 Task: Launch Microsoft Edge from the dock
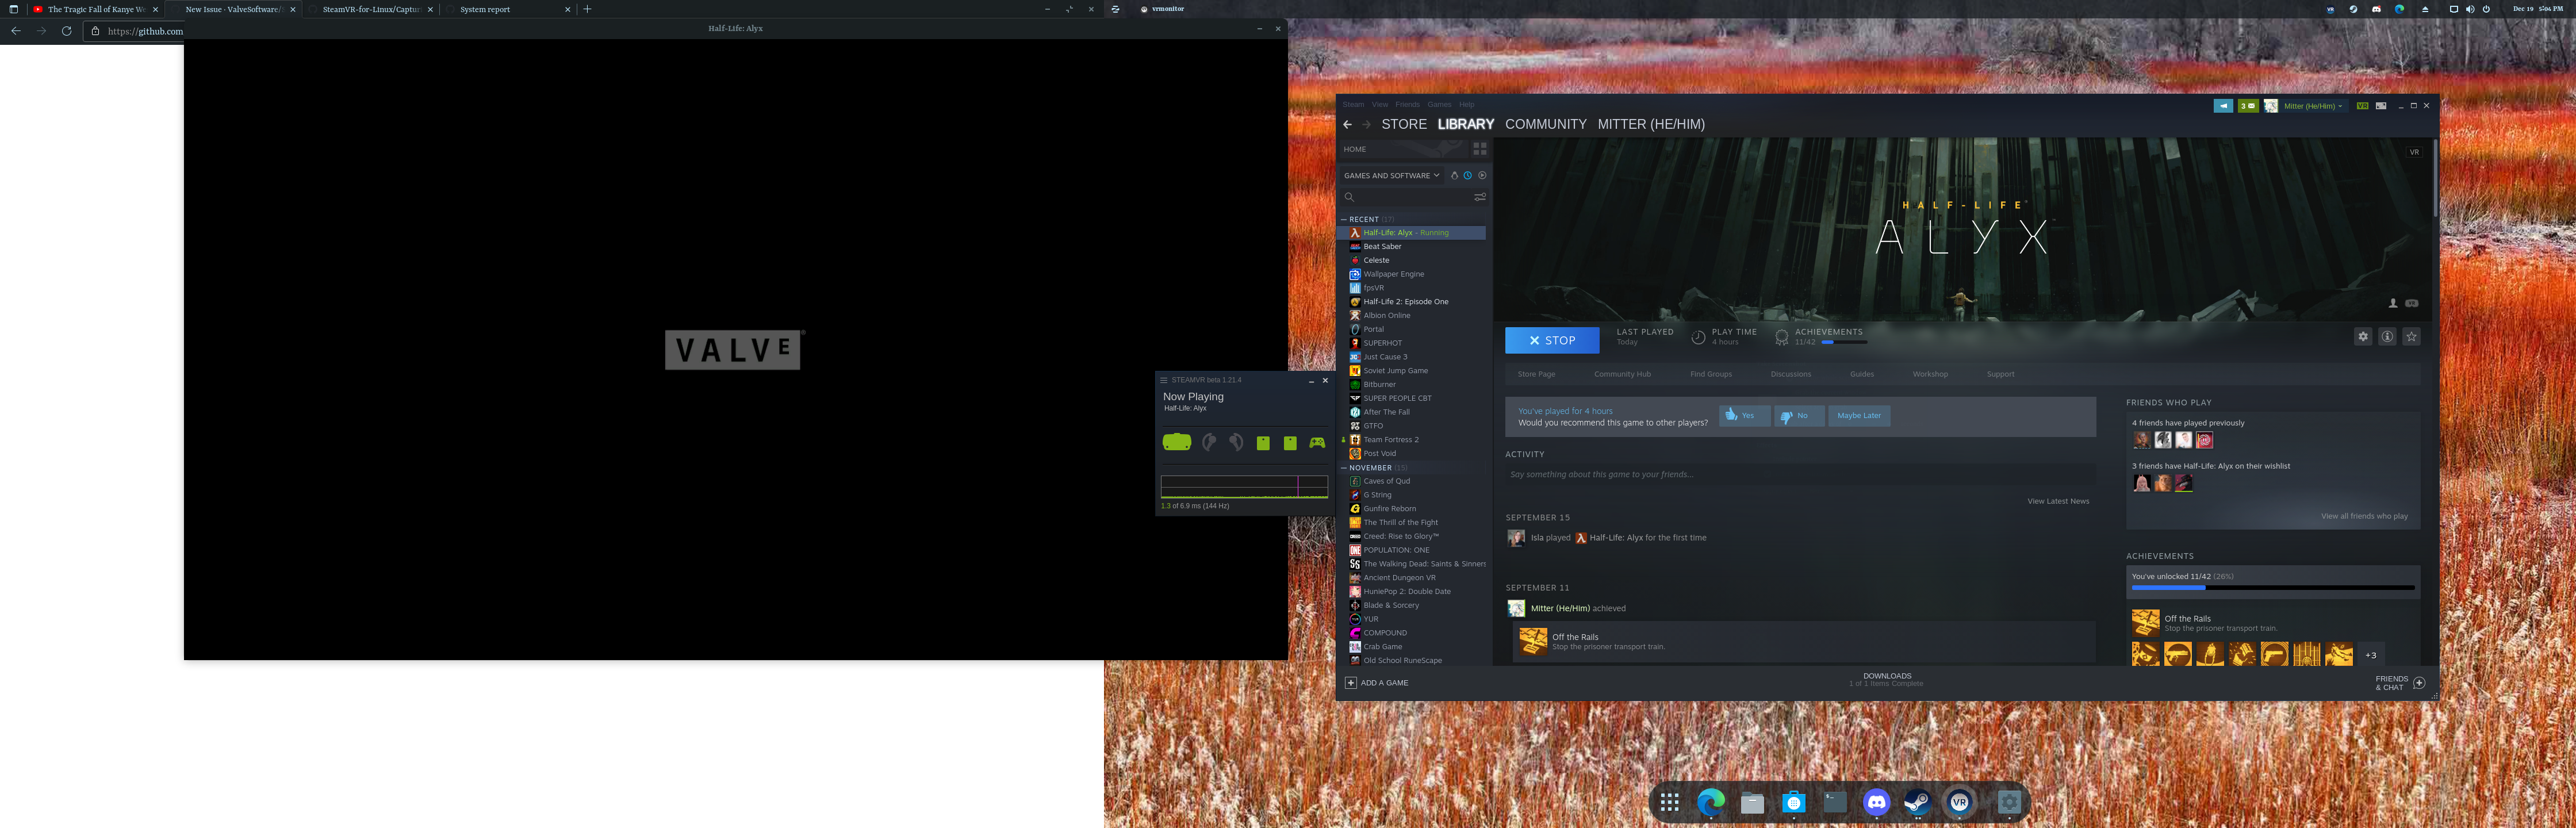tap(1711, 802)
